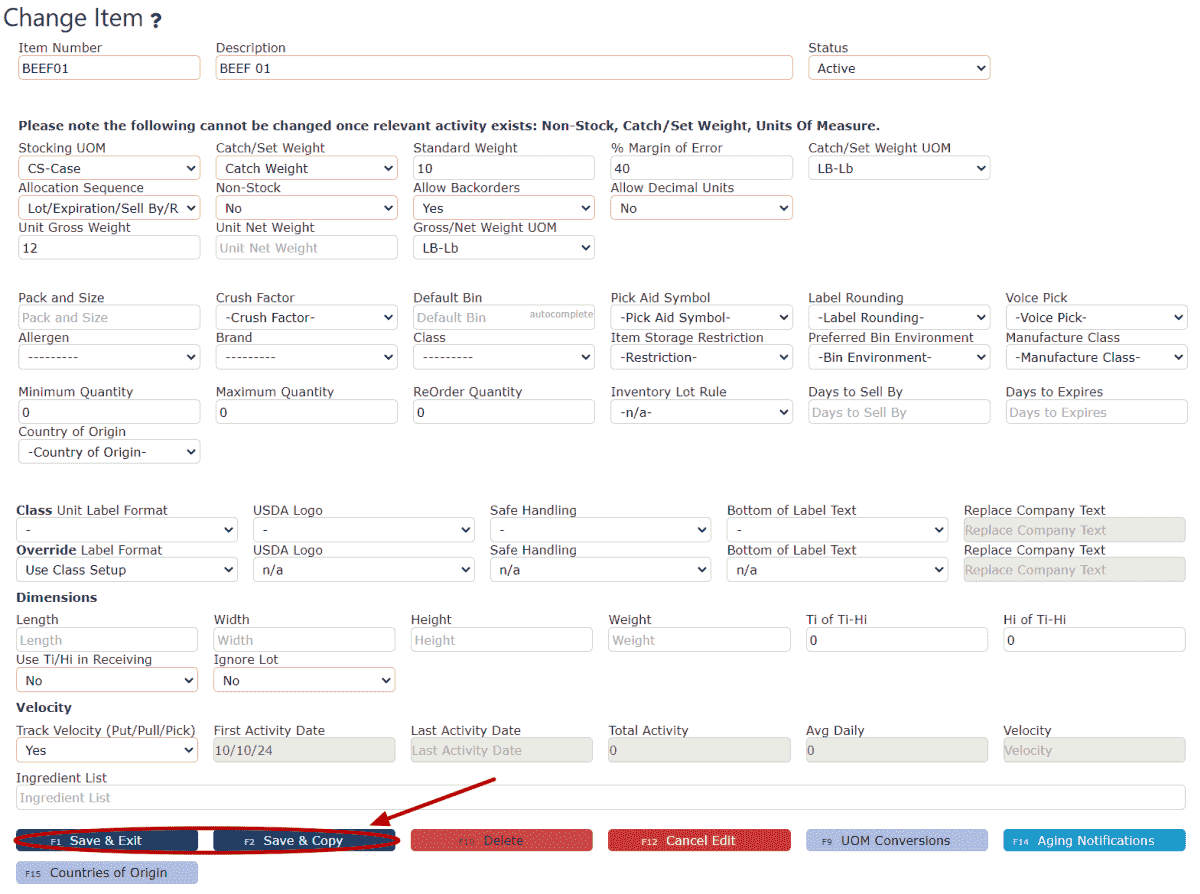Click the Delete button
Viewport: 1200px width, 894px height.
502,841
